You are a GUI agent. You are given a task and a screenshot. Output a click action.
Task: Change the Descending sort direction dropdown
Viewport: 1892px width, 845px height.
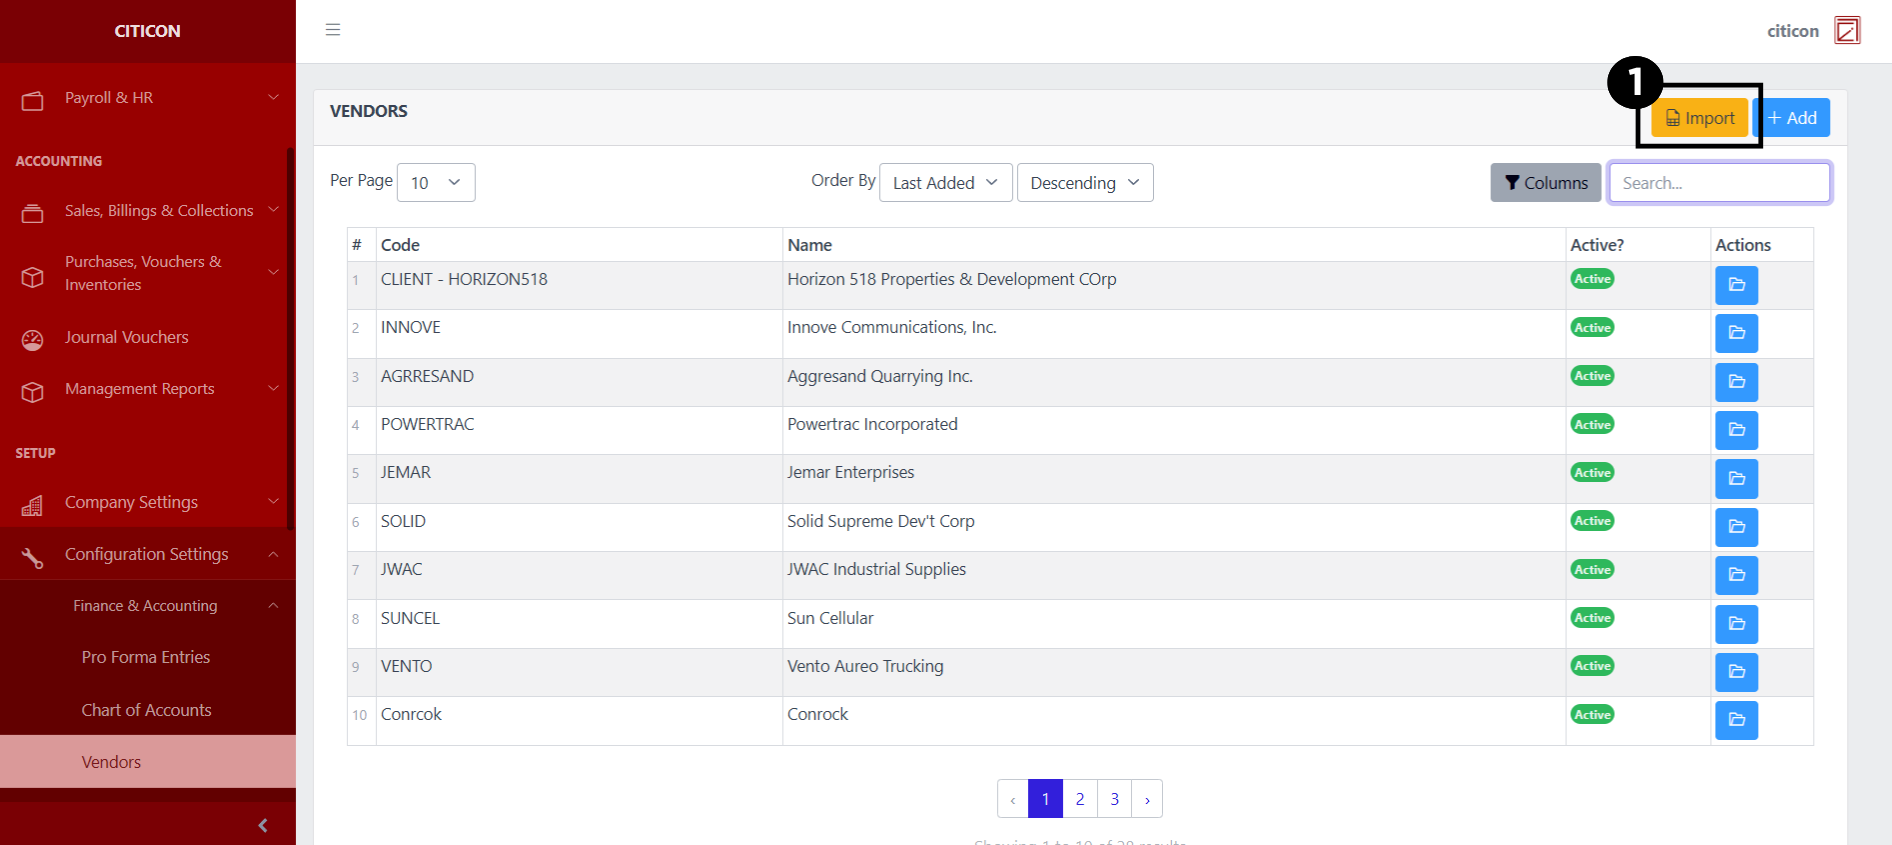coord(1084,183)
